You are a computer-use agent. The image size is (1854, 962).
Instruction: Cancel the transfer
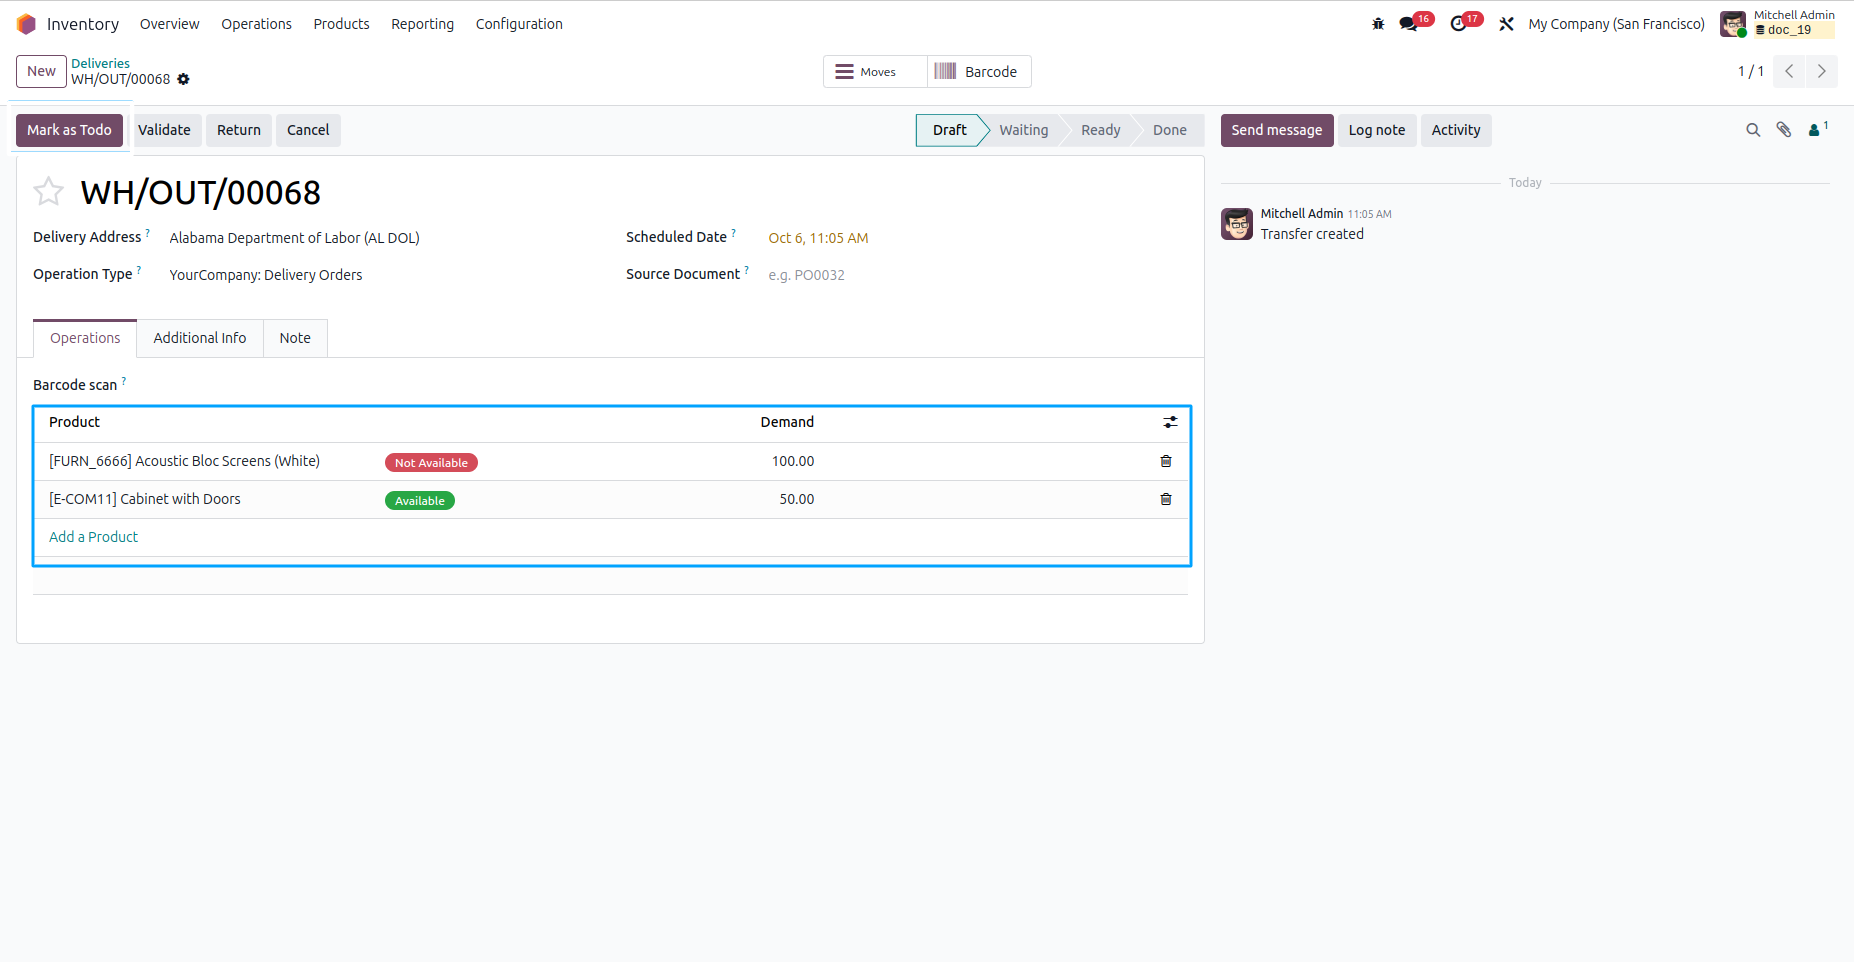(308, 130)
